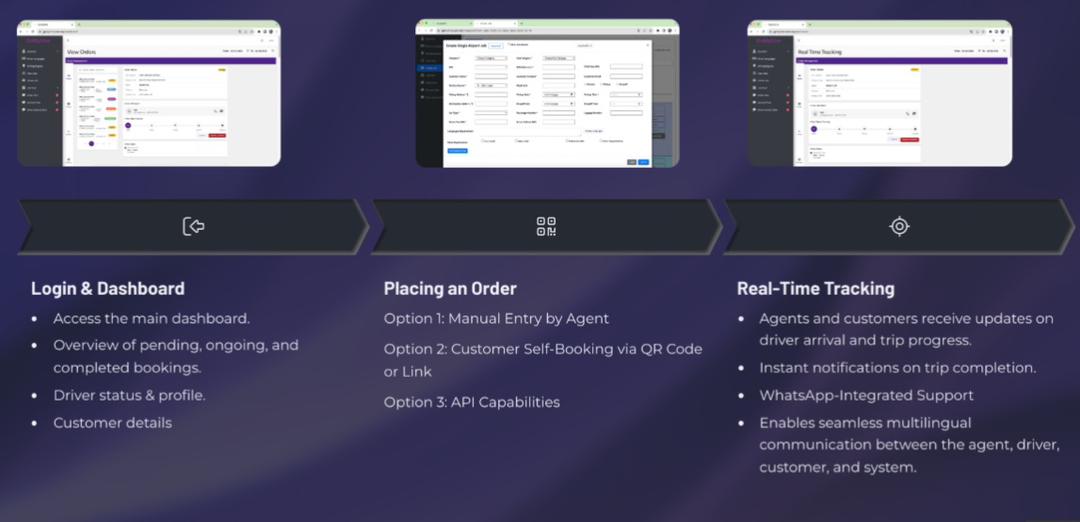The width and height of the screenshot is (1080, 522).
Task: Click the login arrow icon above Login & Dashboard
Action: point(193,226)
